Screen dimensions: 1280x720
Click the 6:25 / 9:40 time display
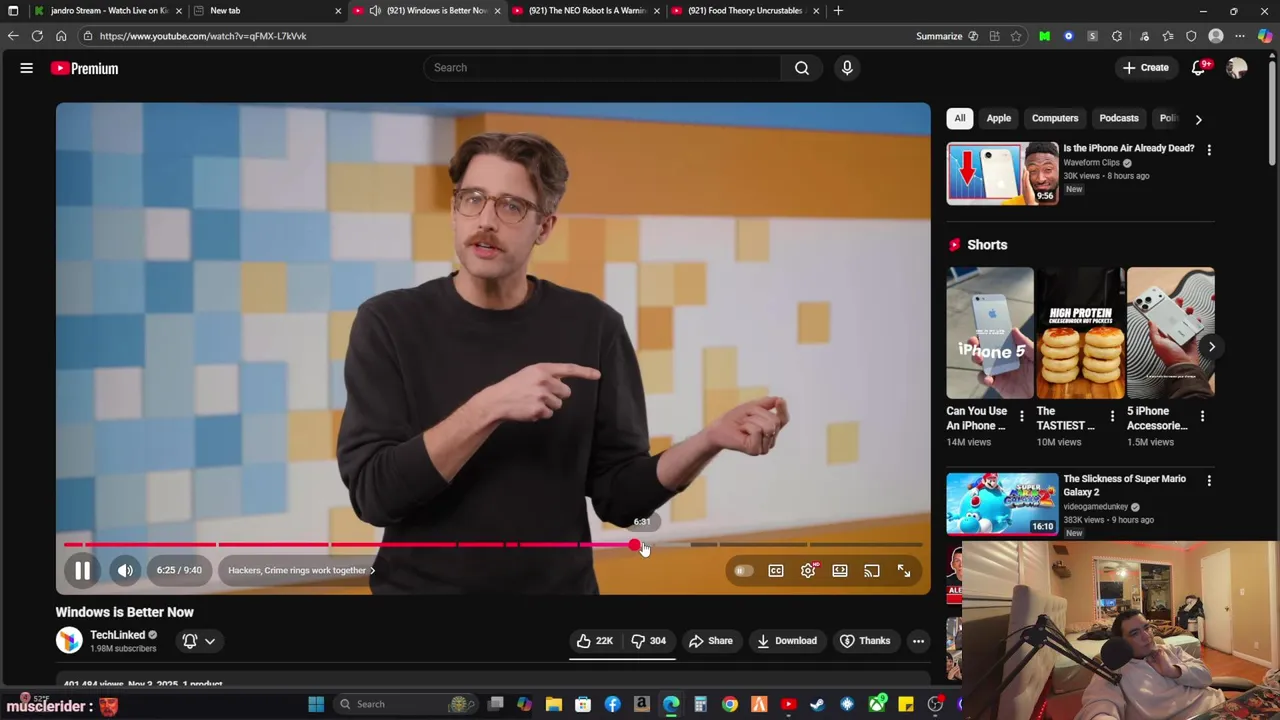click(x=179, y=570)
